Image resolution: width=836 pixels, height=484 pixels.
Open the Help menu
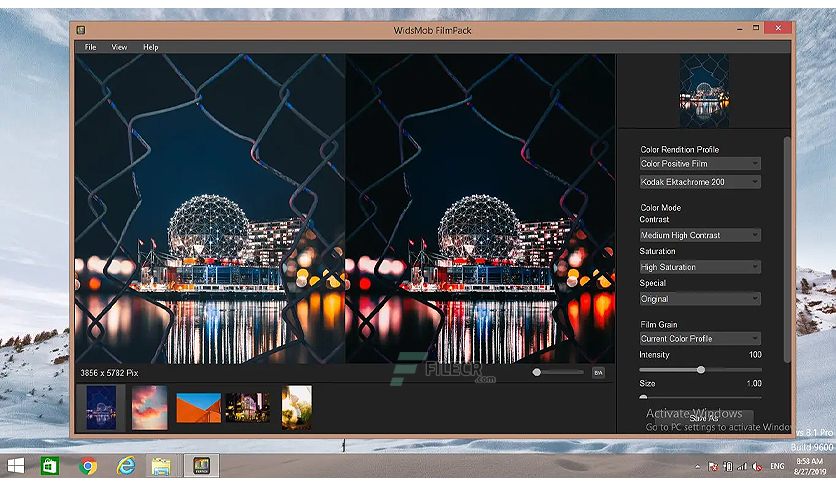coord(150,47)
